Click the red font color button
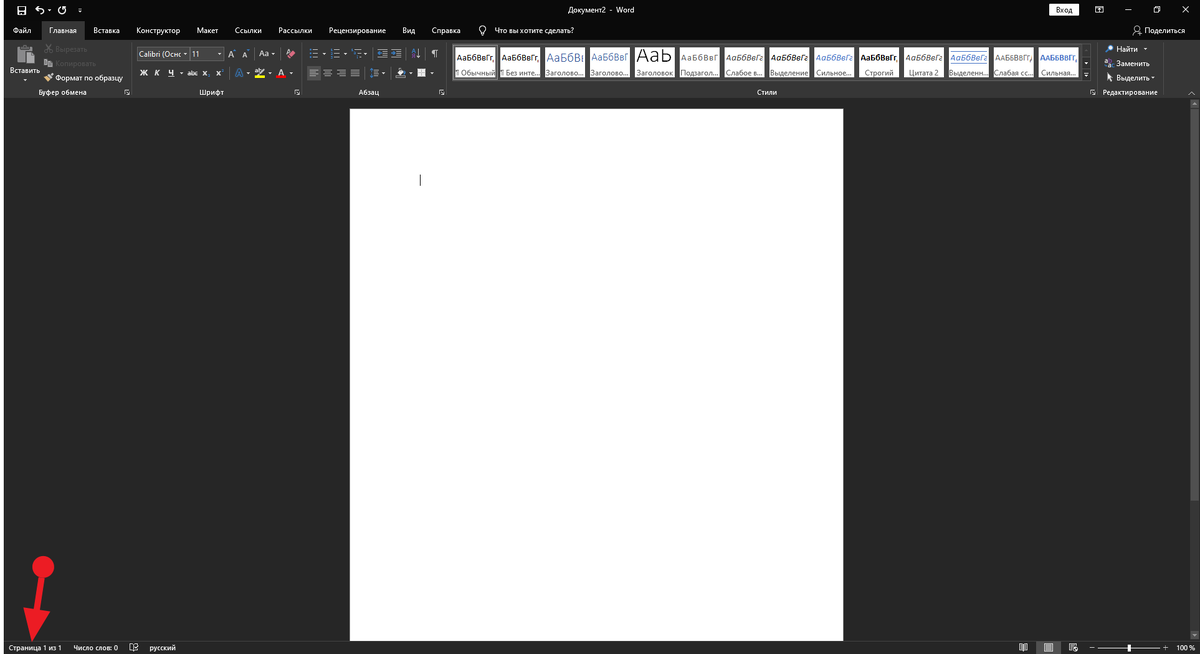 click(x=281, y=73)
